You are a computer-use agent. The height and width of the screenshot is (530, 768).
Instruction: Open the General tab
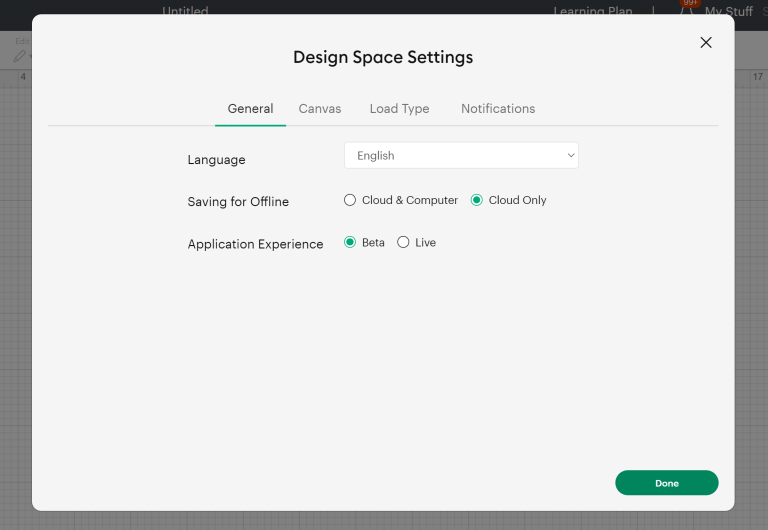point(250,109)
